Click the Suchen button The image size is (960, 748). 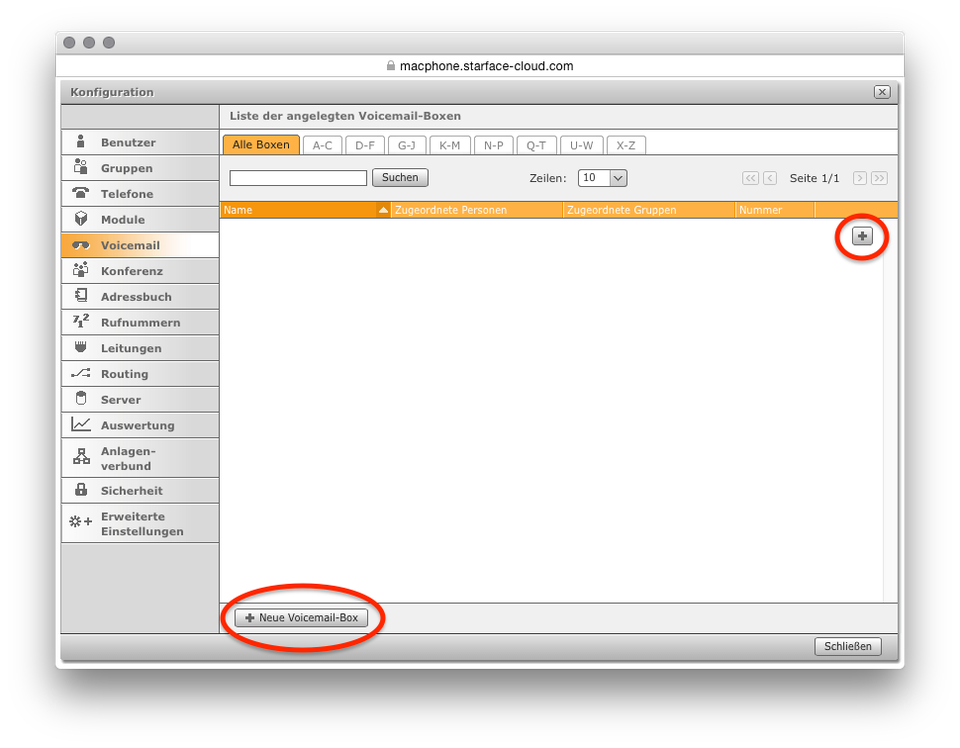click(399, 177)
